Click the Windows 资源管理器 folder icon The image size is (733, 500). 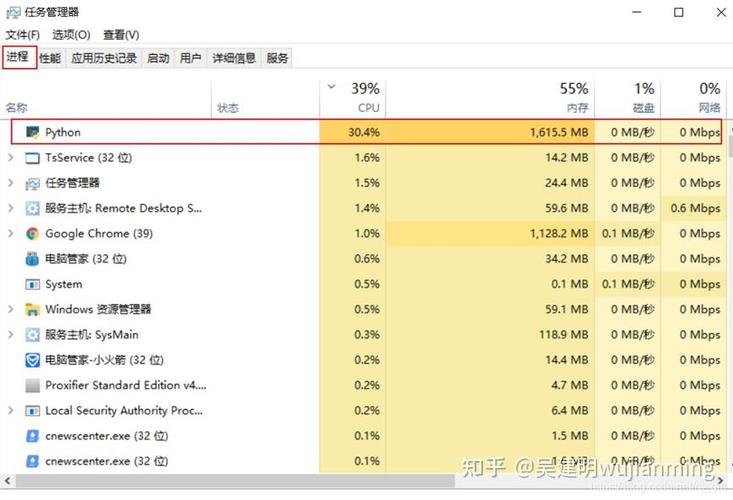(32, 309)
